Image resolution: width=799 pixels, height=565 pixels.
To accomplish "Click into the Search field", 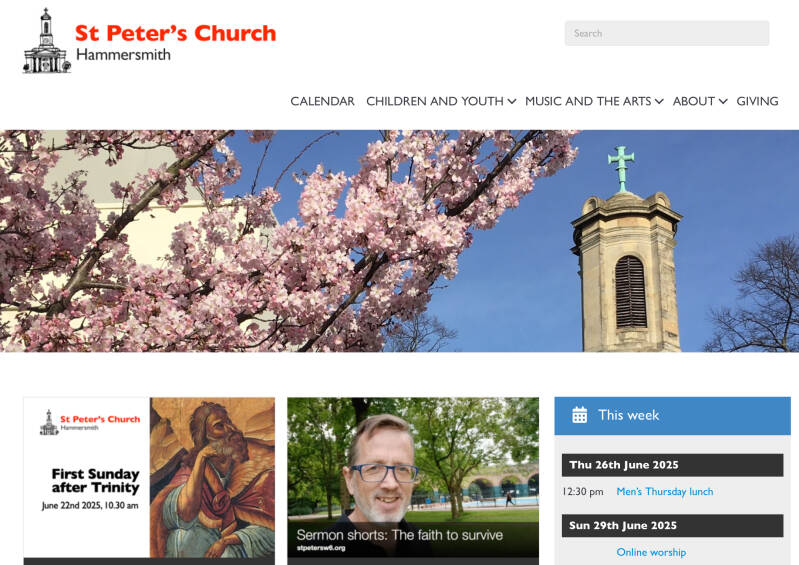I will tap(667, 33).
